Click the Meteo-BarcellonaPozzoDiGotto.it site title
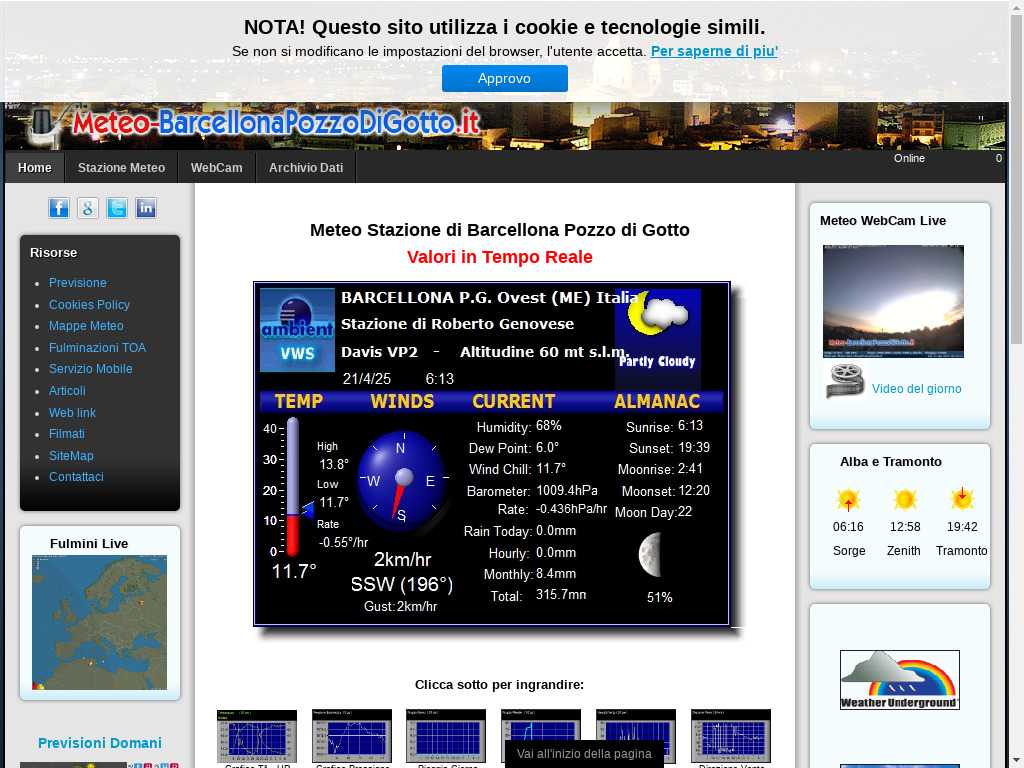Viewport: 1024px width, 768px height. [x=276, y=123]
